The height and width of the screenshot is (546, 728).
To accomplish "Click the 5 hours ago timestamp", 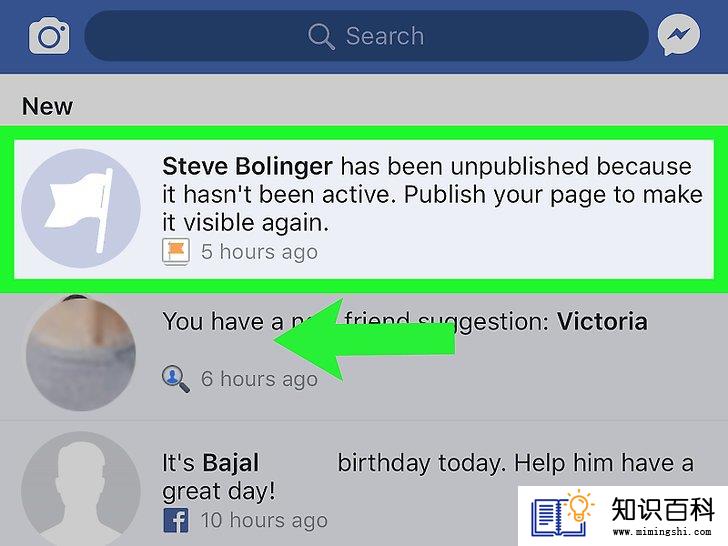I will coord(260,252).
